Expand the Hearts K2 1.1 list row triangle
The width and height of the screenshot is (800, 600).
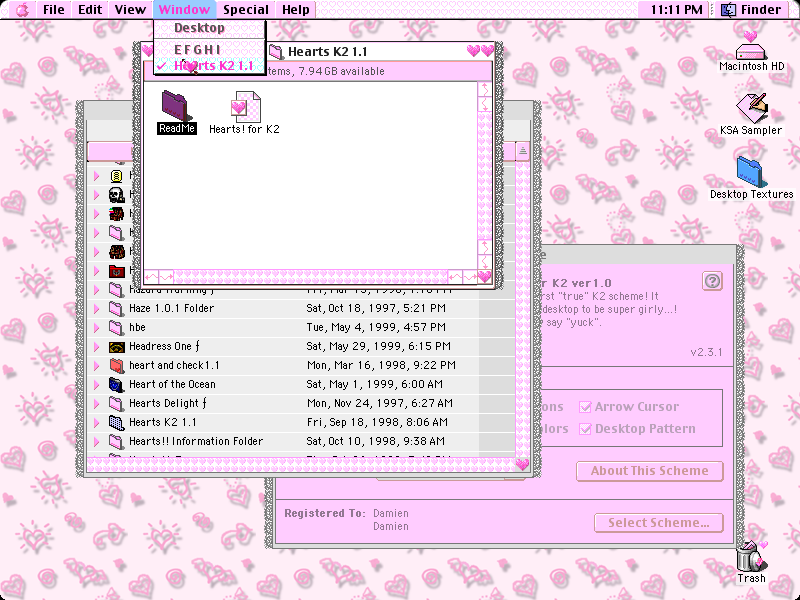pos(96,422)
